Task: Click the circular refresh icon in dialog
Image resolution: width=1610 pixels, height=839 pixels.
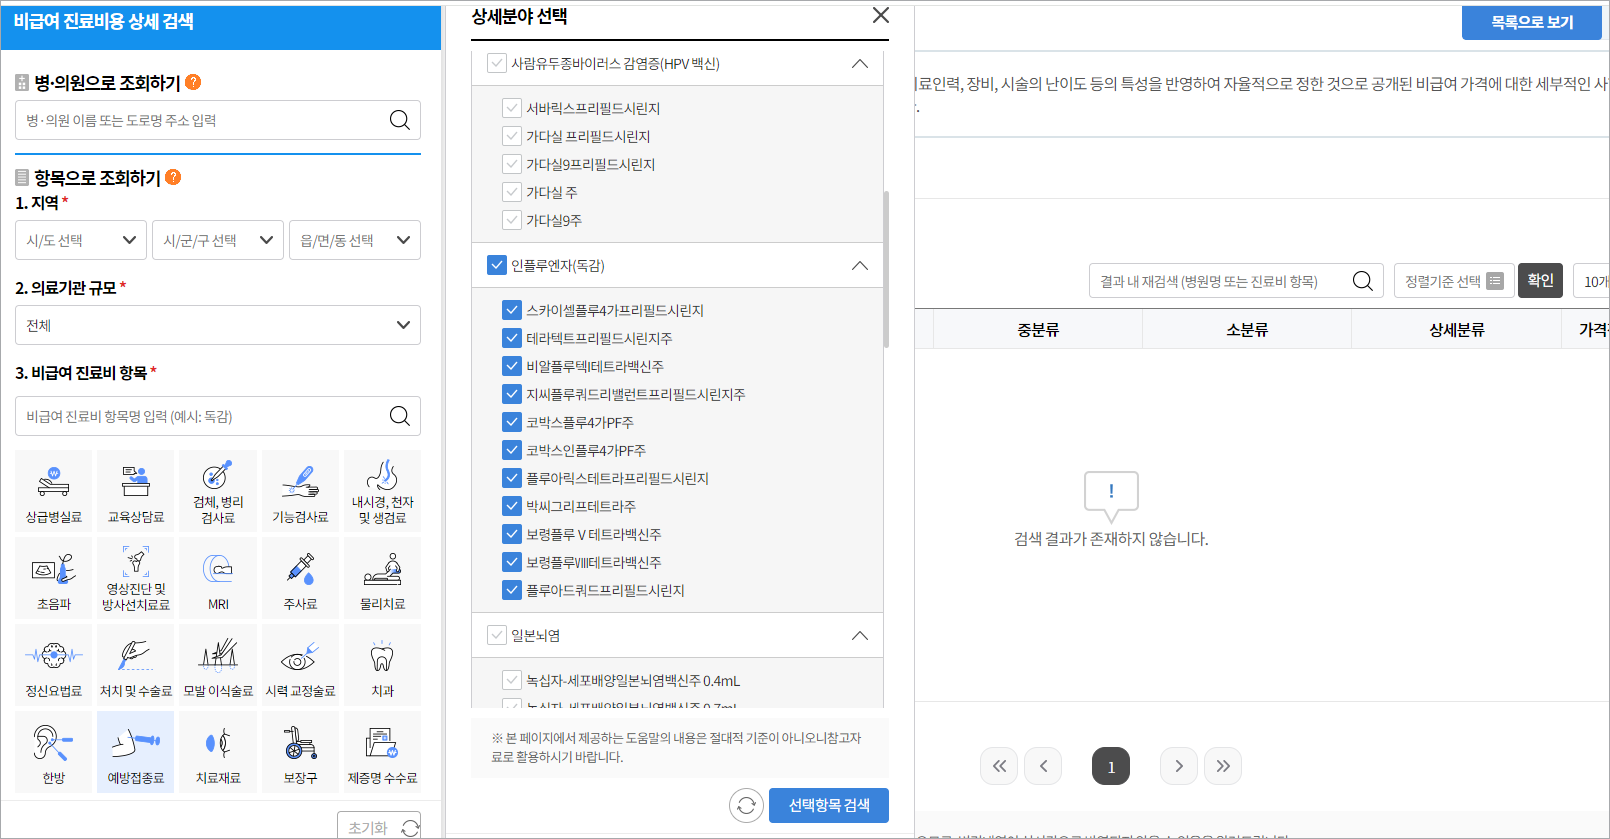Action: click(746, 805)
